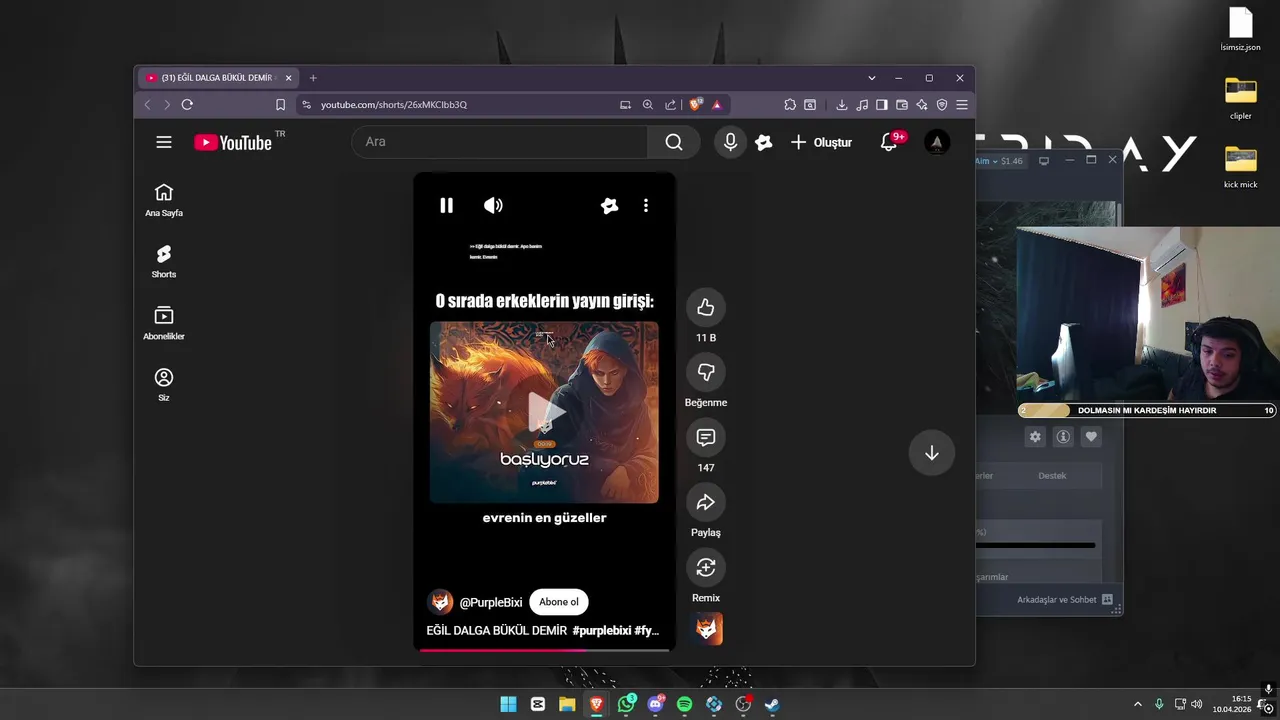
Task: Open the YouTube account avatar menu
Action: [937, 142]
